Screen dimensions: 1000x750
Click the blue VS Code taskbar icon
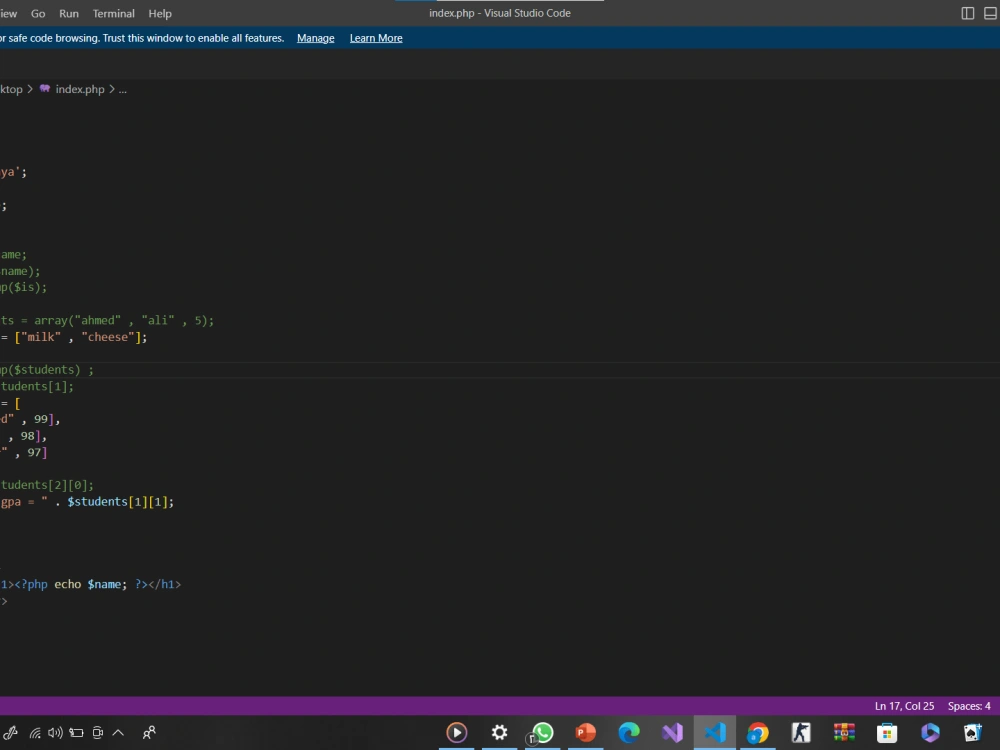pos(715,733)
